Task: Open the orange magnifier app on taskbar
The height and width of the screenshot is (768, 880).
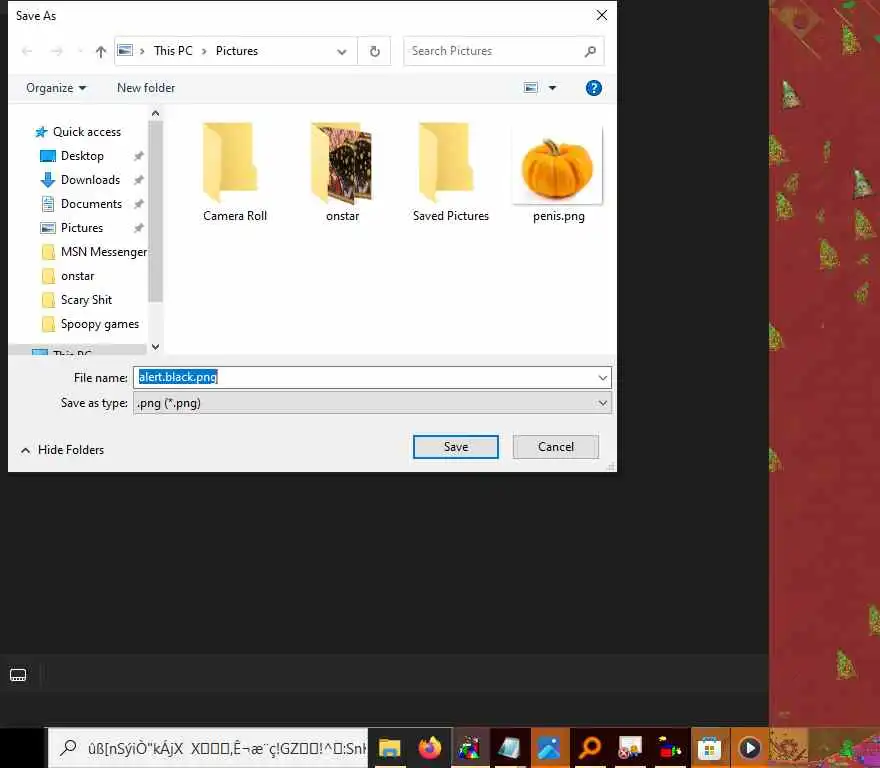Action: [589, 748]
